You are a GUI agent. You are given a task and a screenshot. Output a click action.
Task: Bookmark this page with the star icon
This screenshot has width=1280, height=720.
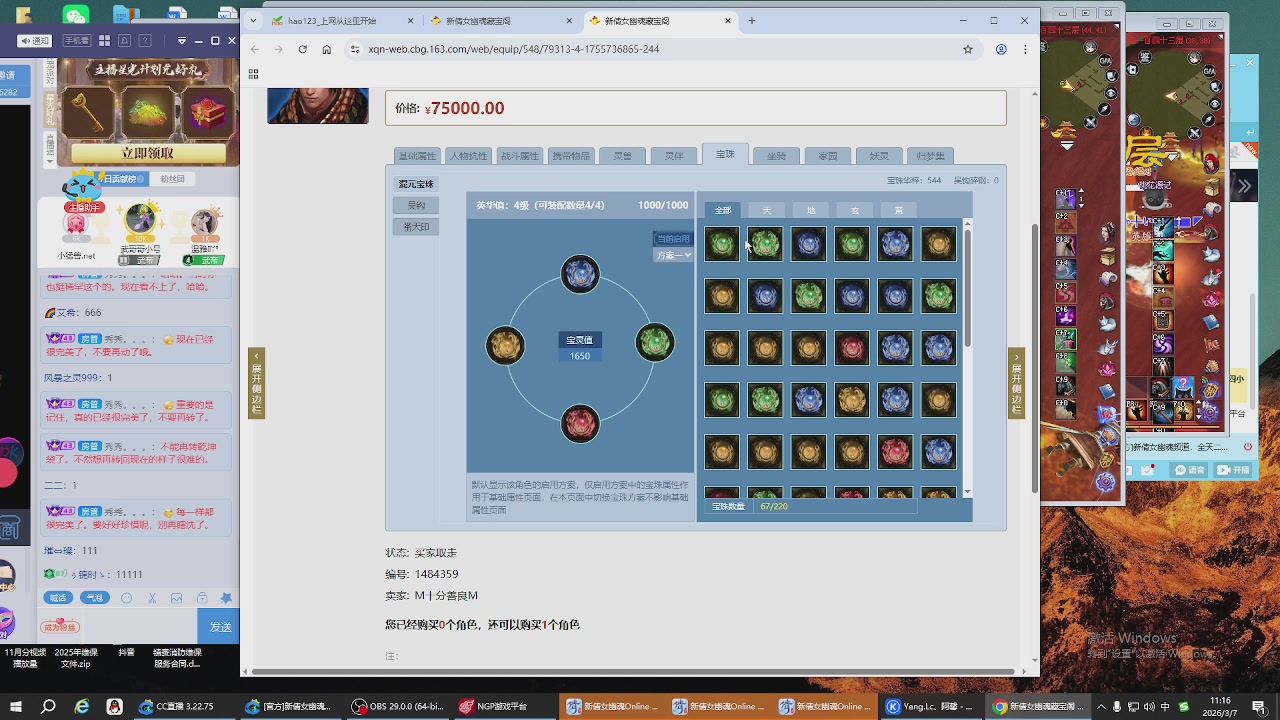point(968,49)
